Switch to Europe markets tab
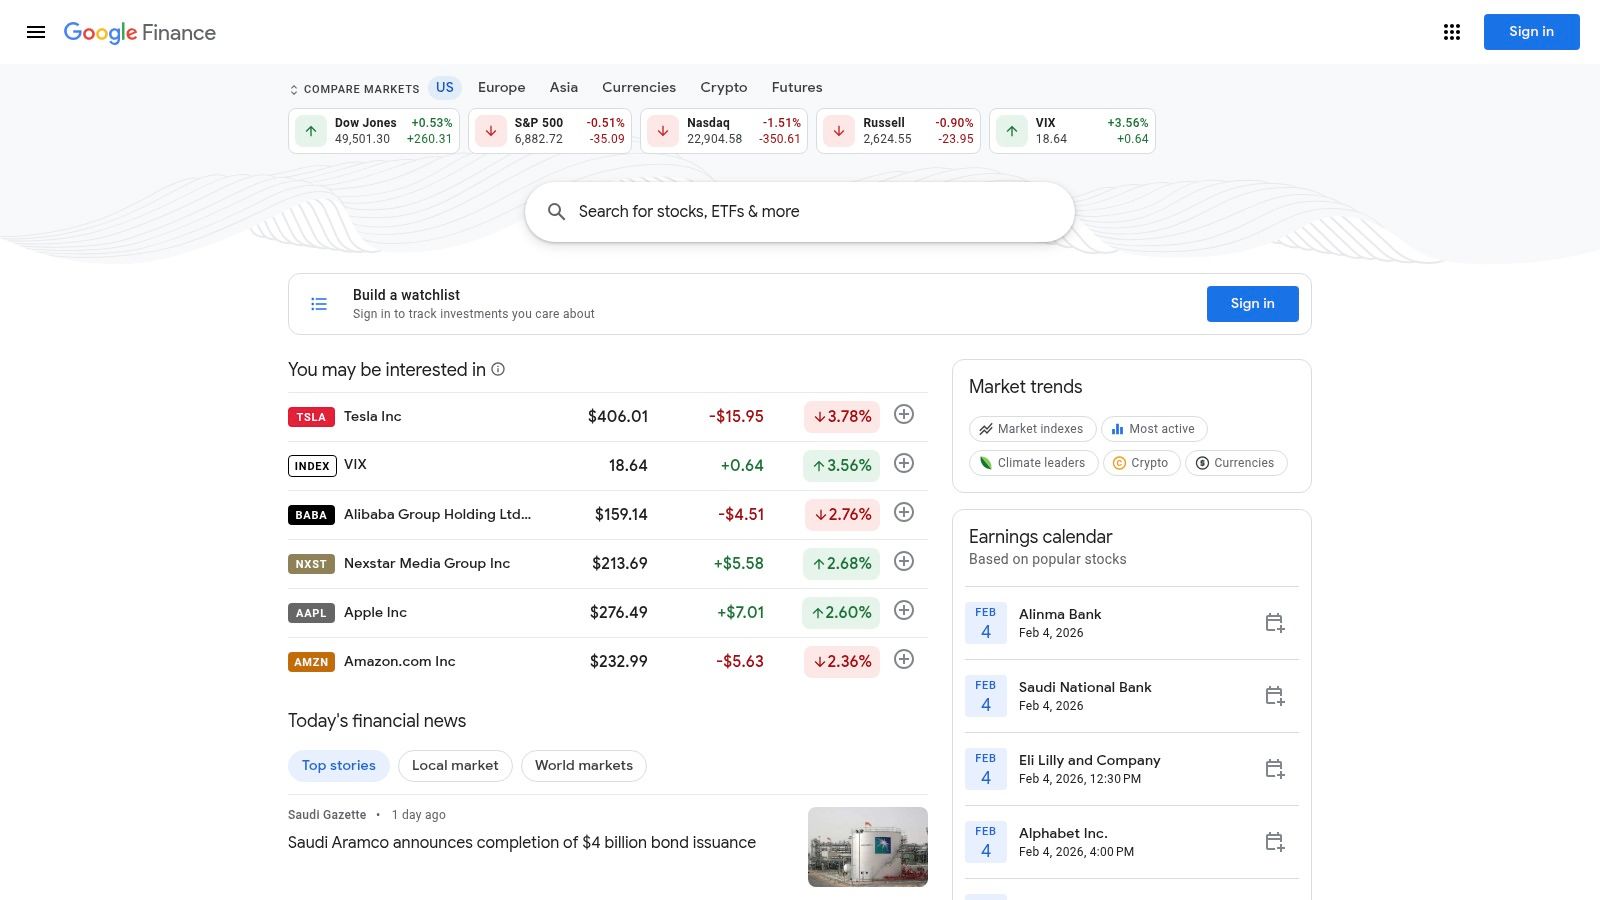The height and width of the screenshot is (900, 1600). click(x=502, y=88)
